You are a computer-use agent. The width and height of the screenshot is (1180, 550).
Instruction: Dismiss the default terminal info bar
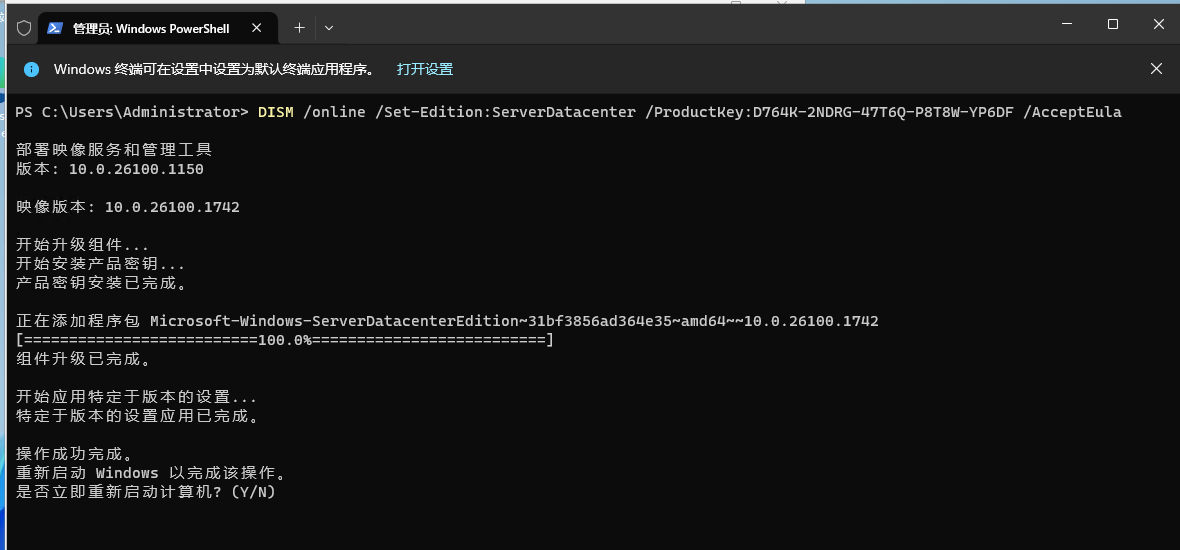[1157, 68]
